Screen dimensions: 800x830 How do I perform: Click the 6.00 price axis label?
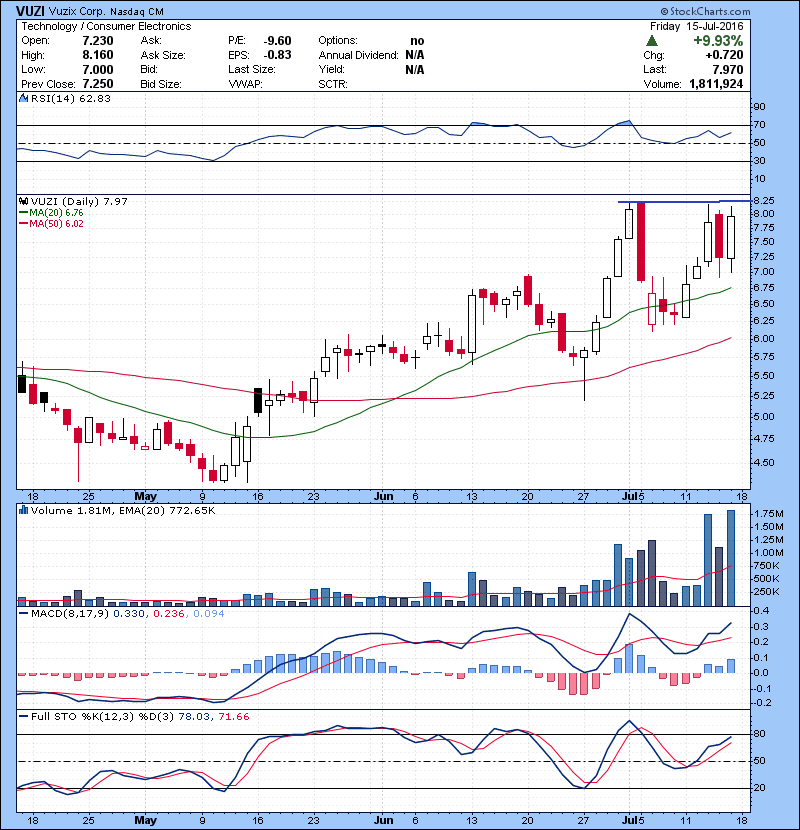click(763, 339)
